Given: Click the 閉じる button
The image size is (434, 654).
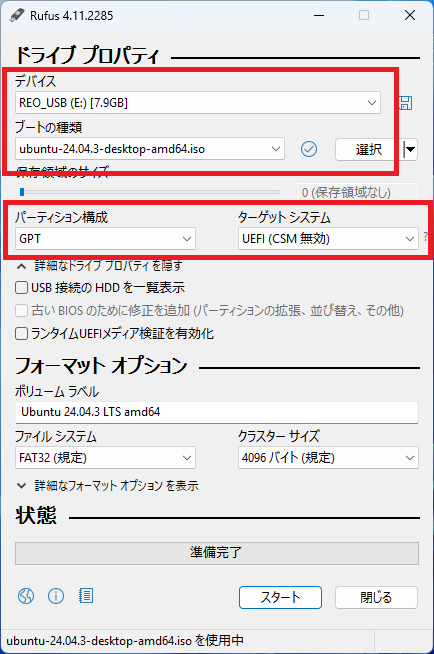Looking at the screenshot, I should [376, 597].
